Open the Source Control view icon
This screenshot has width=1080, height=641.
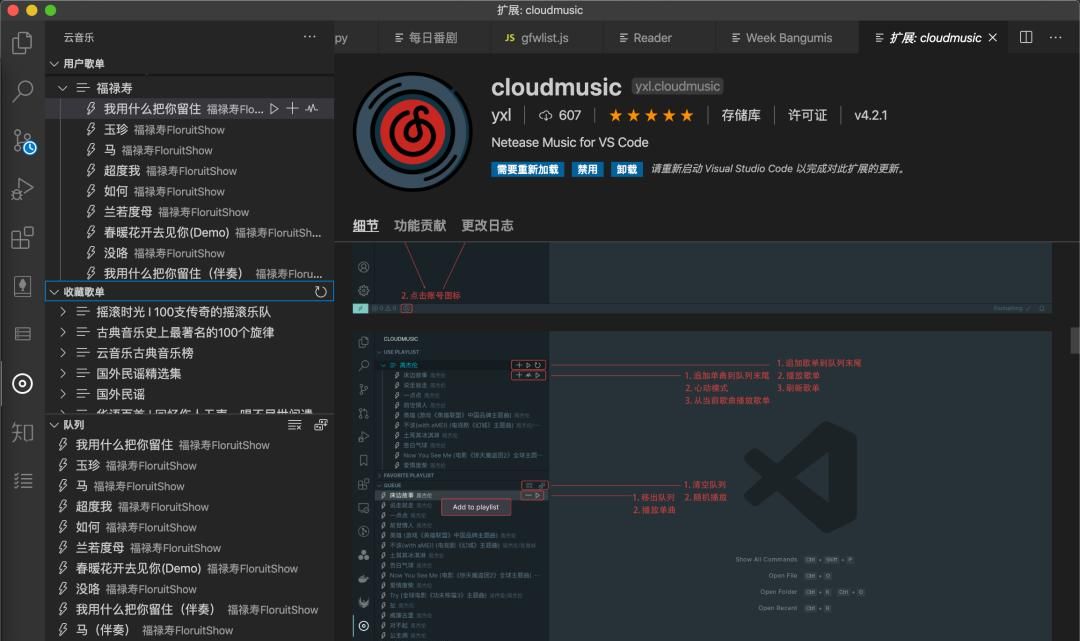click(23, 141)
